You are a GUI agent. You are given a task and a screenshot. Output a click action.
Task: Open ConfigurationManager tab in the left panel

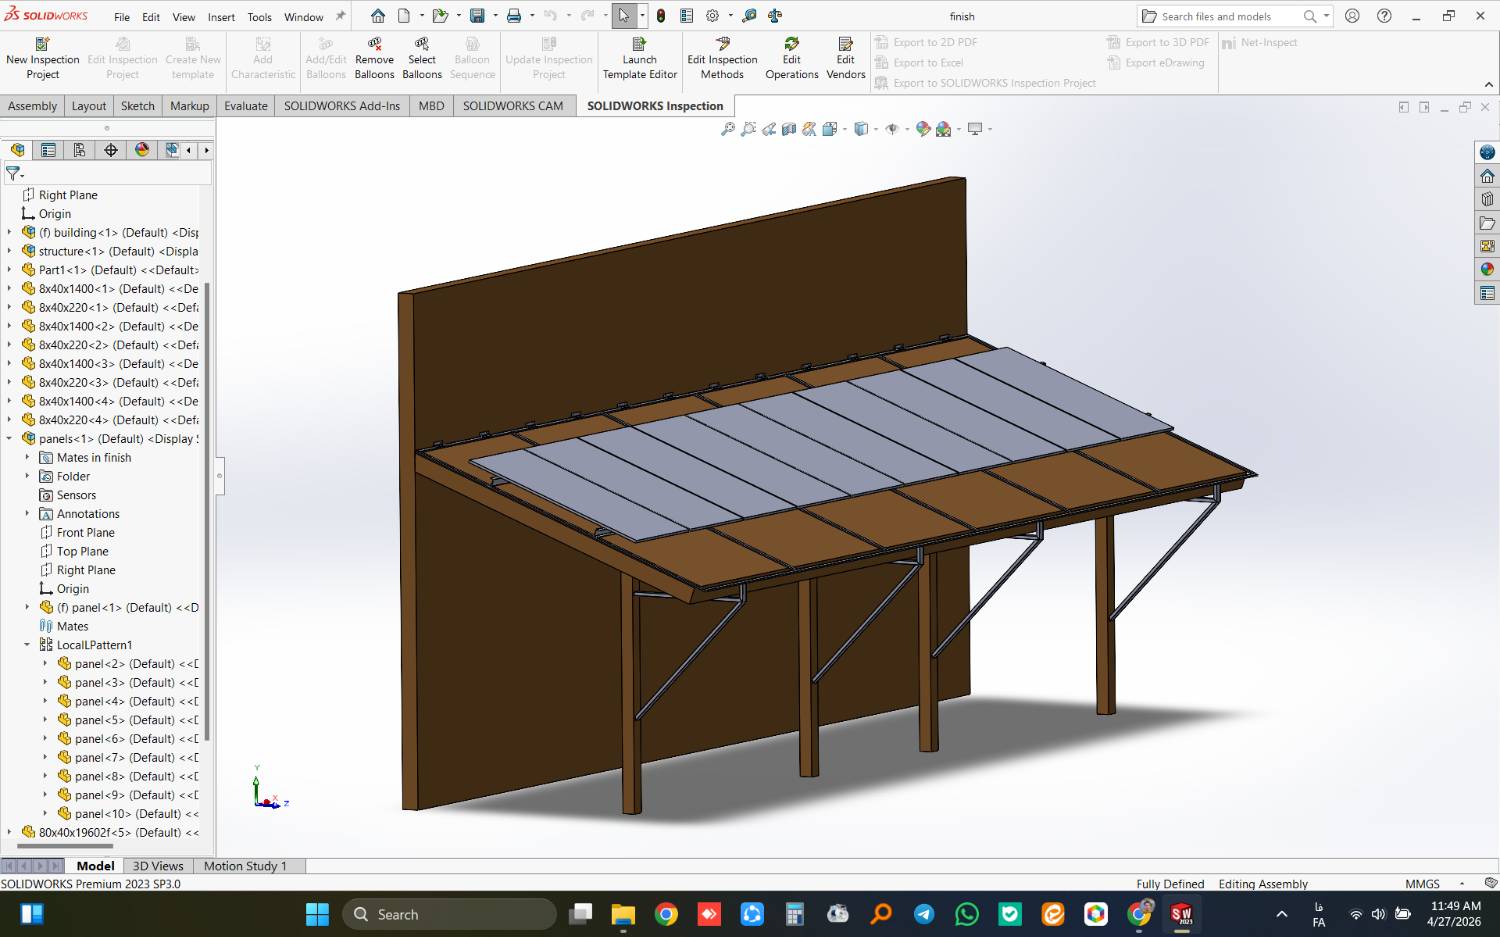[79, 150]
